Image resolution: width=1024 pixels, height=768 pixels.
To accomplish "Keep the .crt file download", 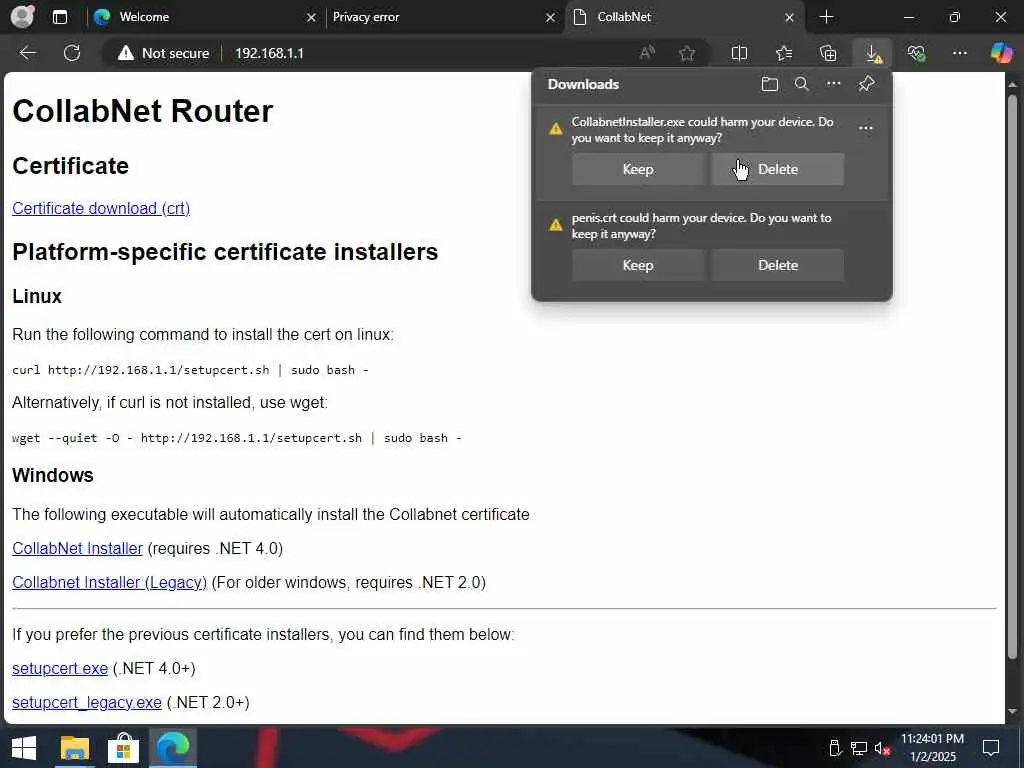I will click(x=637, y=265).
